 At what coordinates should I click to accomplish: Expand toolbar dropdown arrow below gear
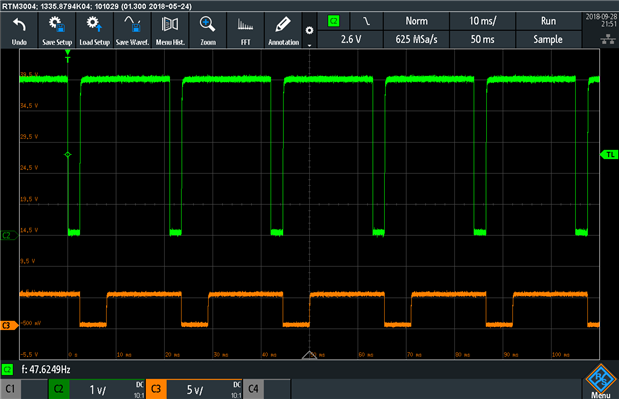(x=310, y=45)
